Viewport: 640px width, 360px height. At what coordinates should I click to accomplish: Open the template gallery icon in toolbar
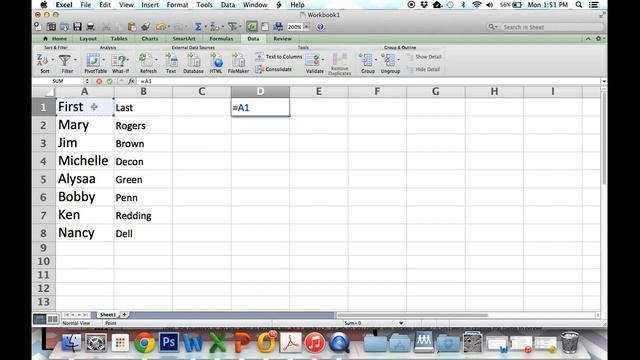51,27
